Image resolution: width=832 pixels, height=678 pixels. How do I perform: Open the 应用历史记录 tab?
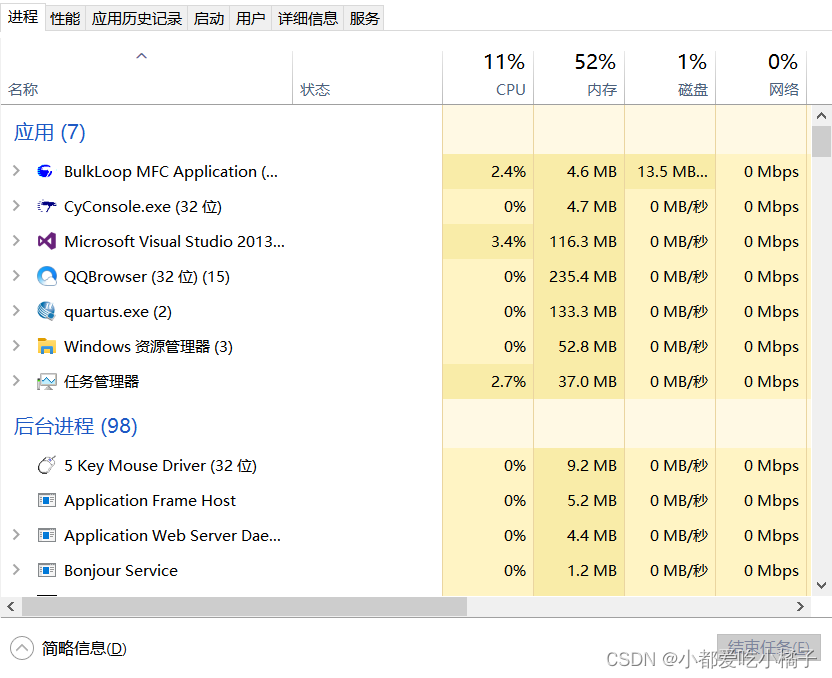[x=136, y=19]
